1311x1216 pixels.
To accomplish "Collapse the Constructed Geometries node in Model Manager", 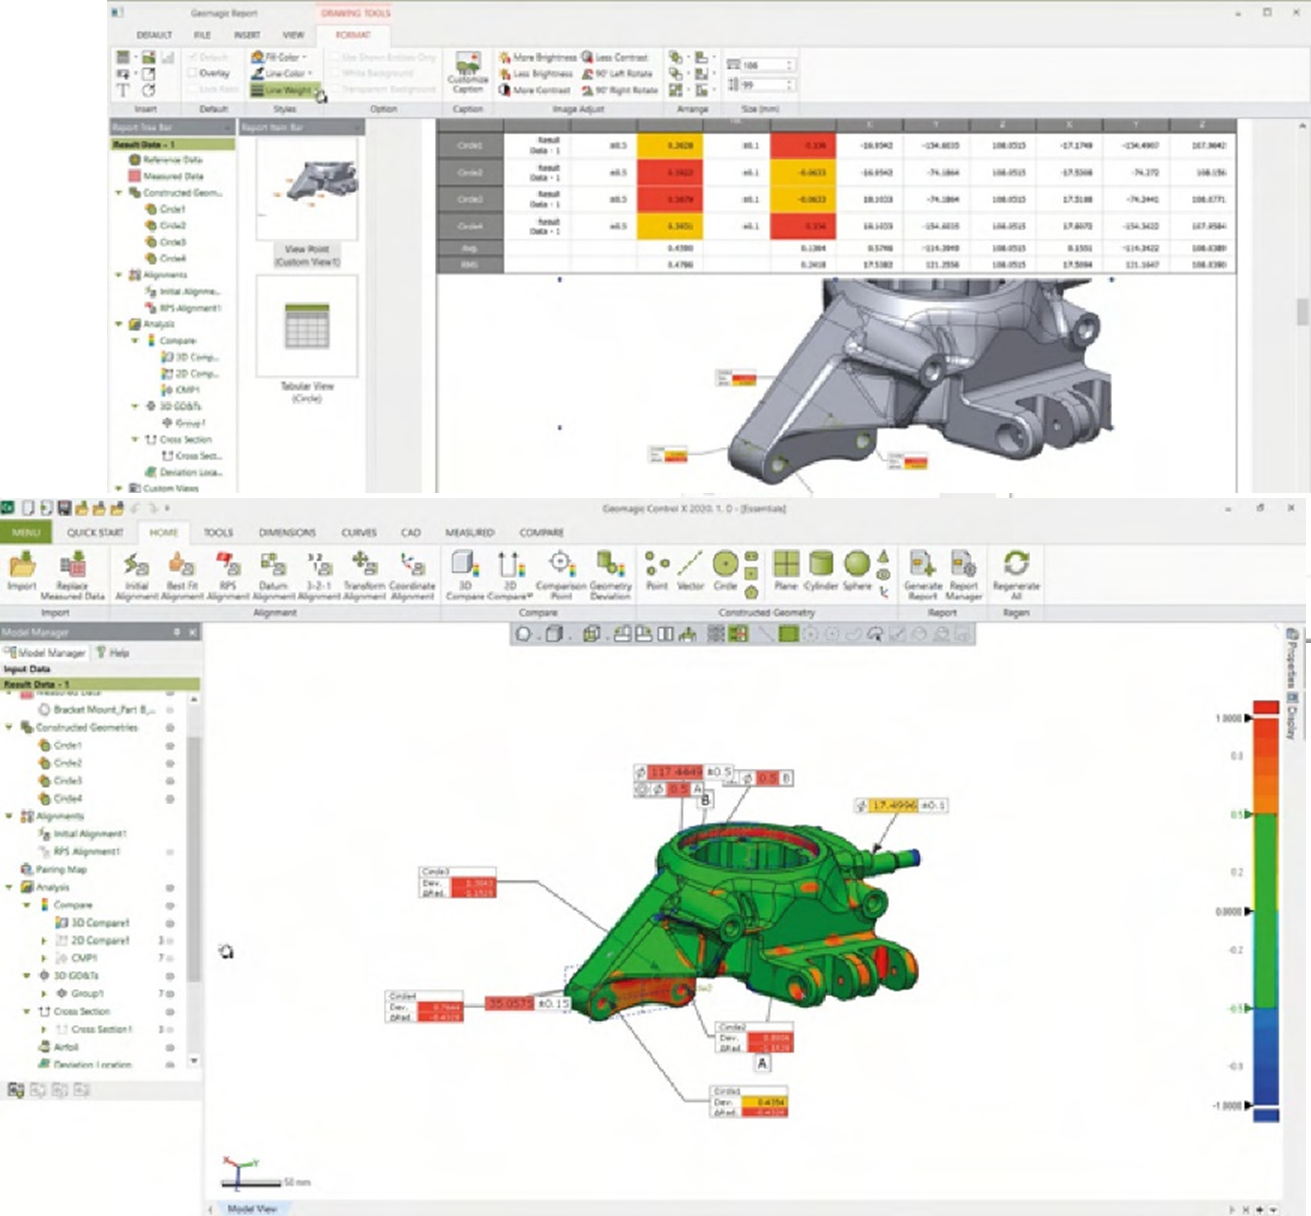I will 10,728.
